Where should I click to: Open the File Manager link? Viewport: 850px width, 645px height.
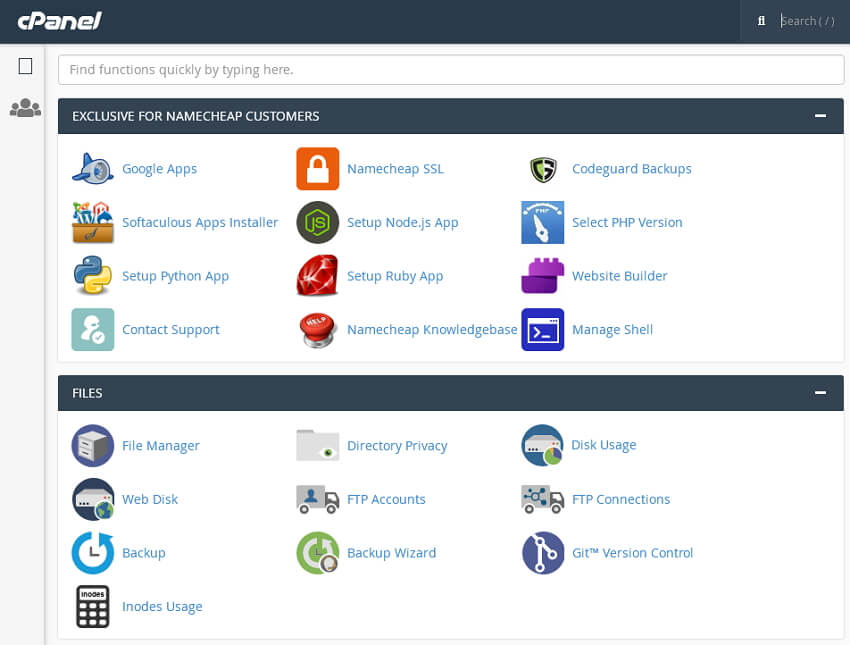[160, 446]
